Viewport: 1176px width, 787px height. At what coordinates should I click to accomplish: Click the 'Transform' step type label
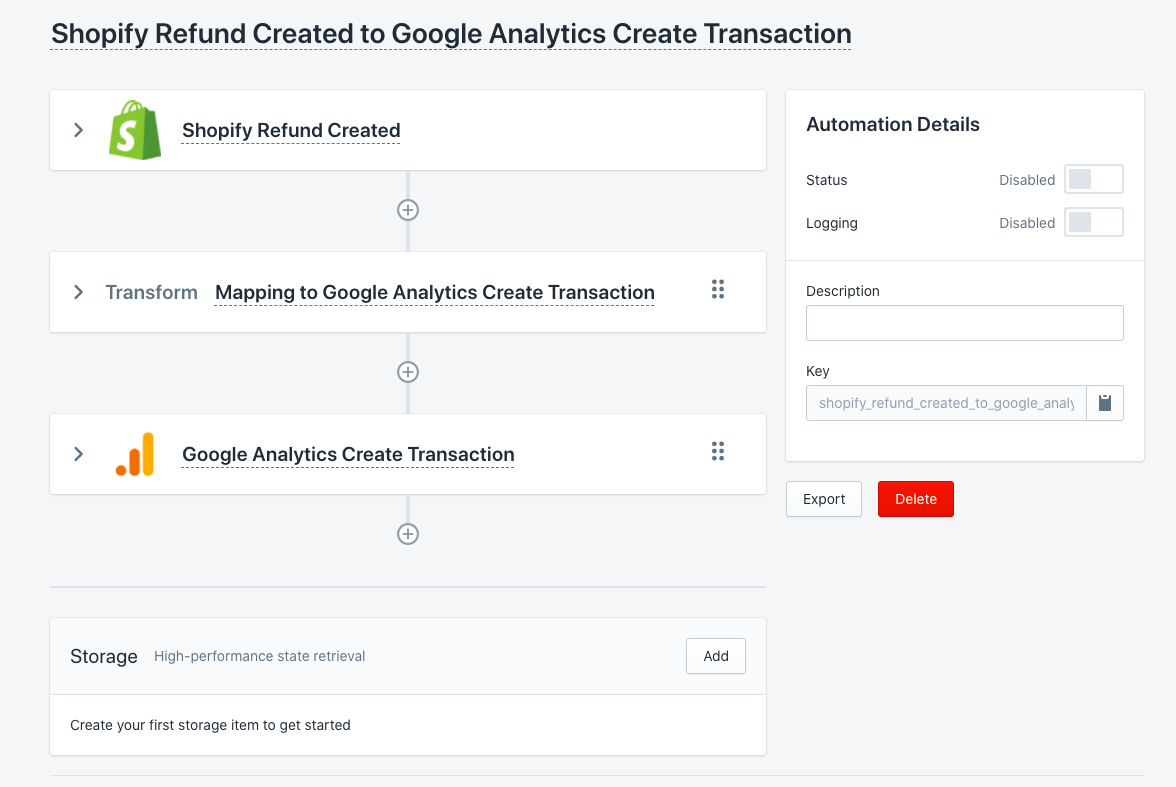click(152, 292)
